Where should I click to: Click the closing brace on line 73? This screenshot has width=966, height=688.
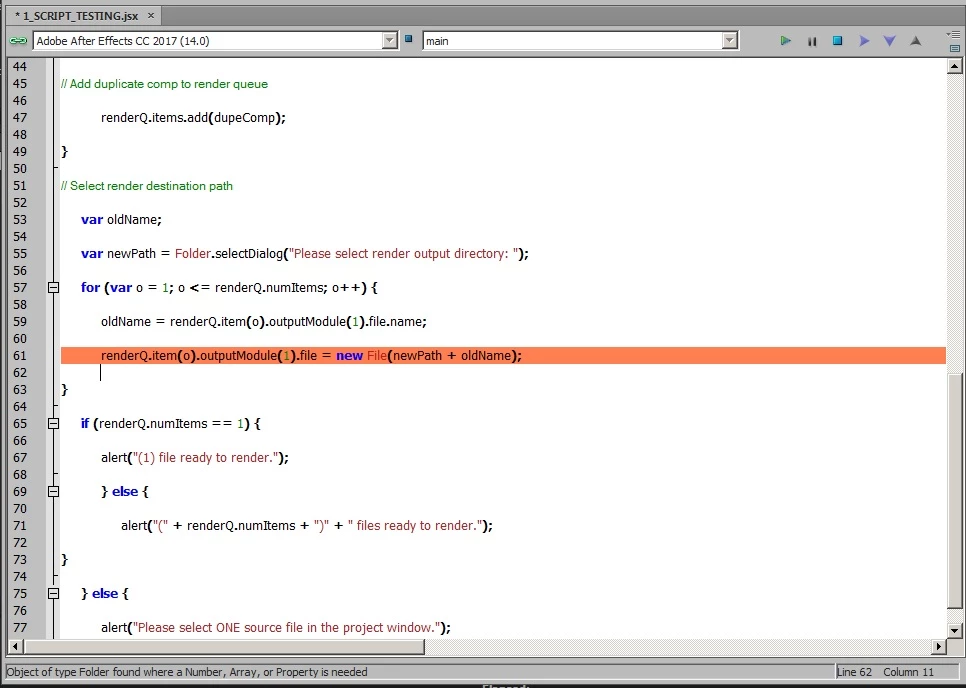(x=64, y=559)
